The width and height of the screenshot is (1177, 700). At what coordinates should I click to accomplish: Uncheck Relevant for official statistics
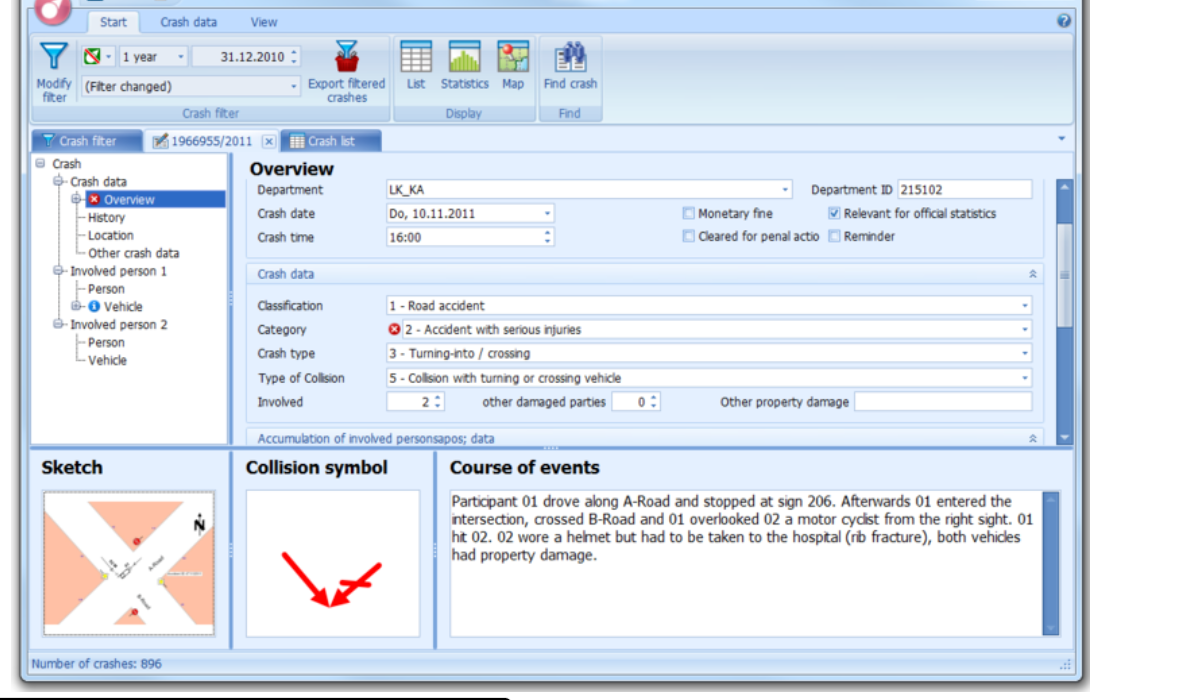click(x=835, y=213)
